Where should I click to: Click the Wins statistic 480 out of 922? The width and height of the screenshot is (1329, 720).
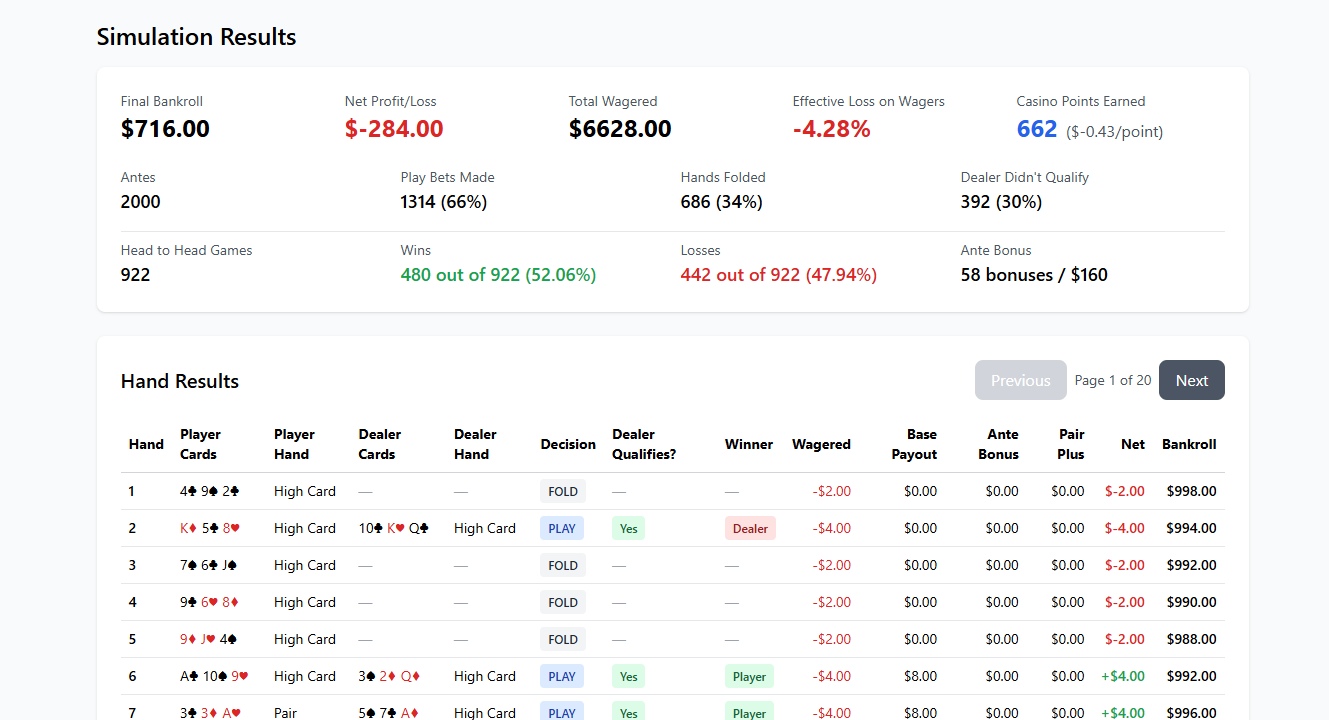click(x=498, y=275)
